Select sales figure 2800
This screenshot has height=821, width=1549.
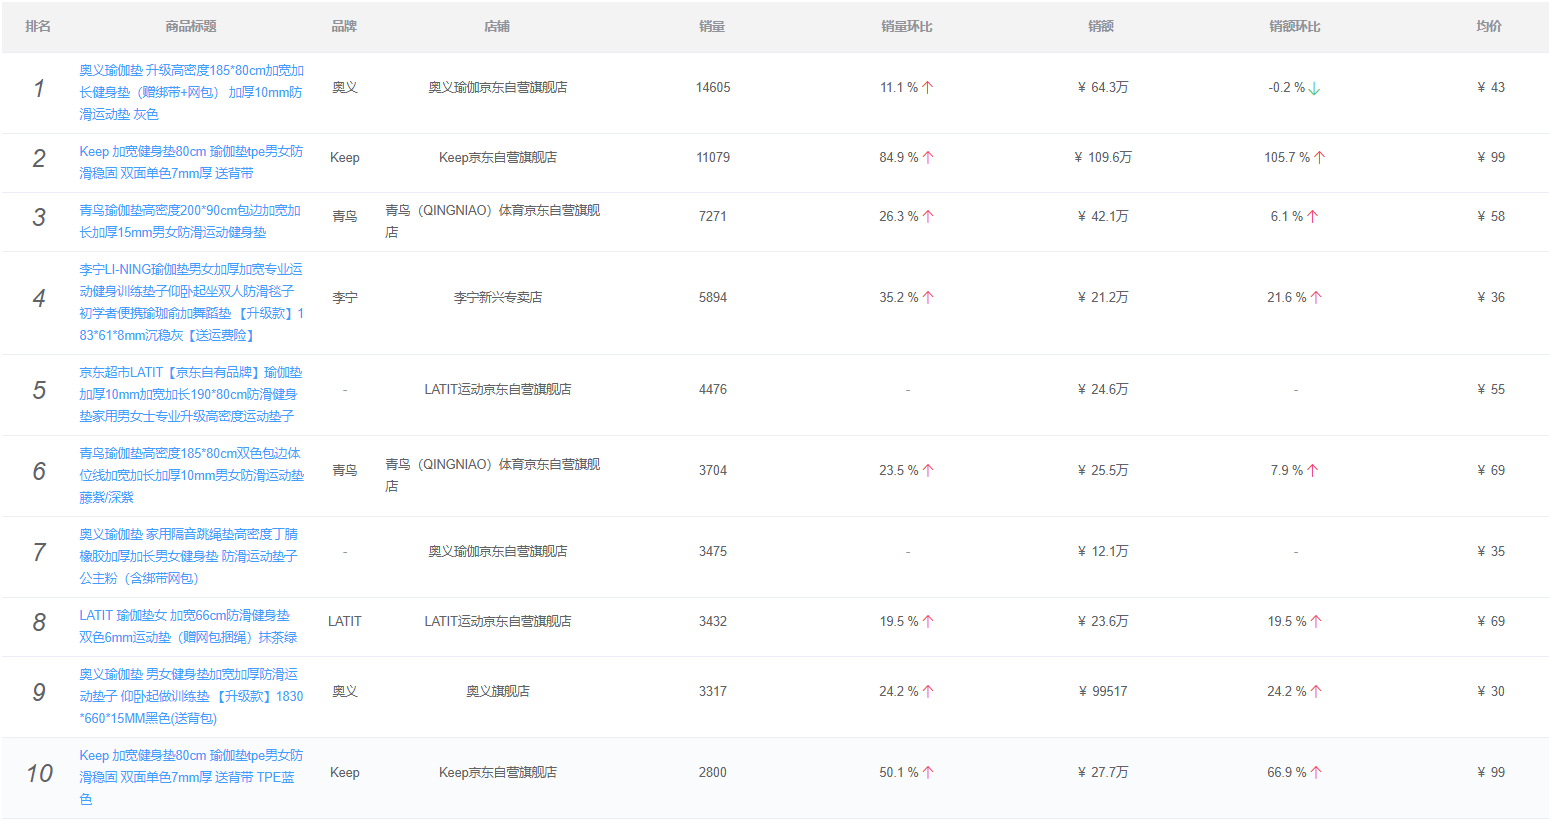[x=713, y=773]
